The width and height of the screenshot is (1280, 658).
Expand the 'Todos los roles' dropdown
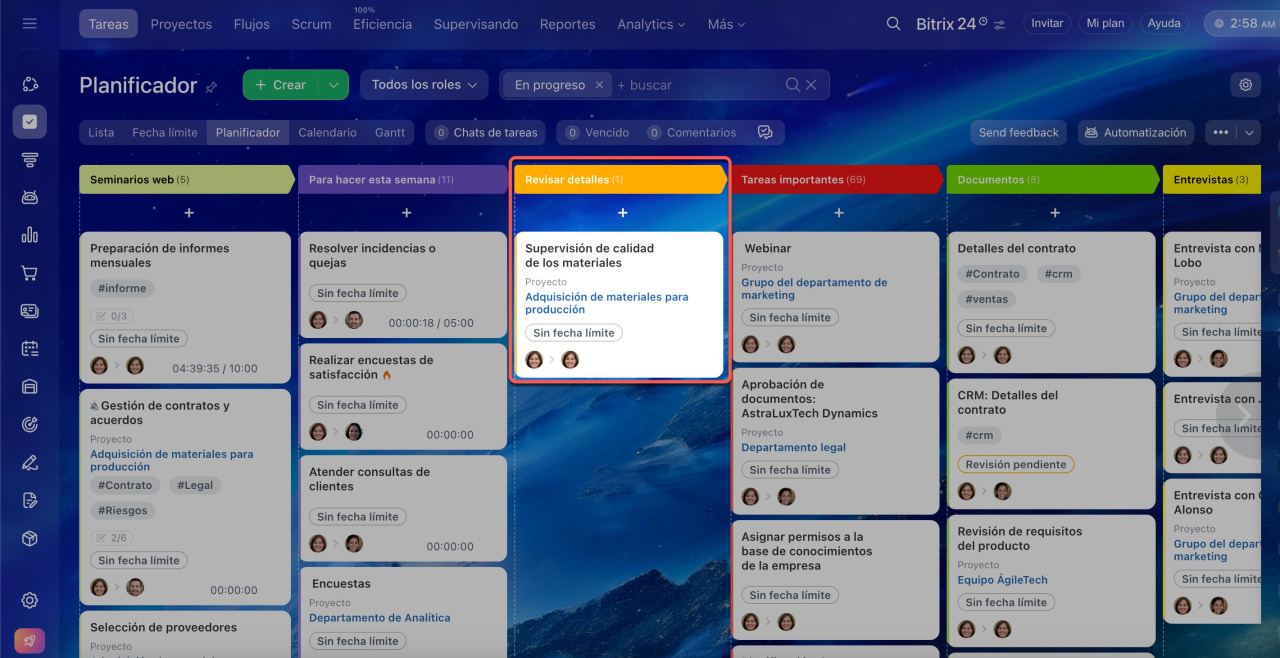point(424,85)
